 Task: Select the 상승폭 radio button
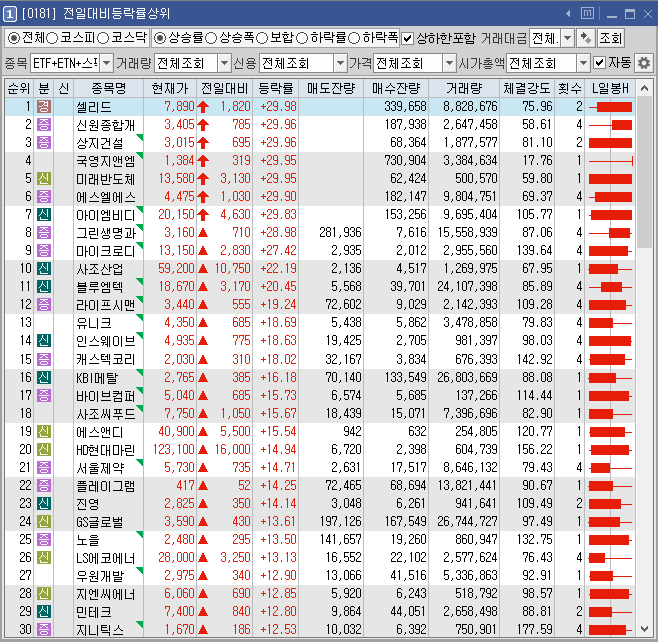tap(211, 38)
